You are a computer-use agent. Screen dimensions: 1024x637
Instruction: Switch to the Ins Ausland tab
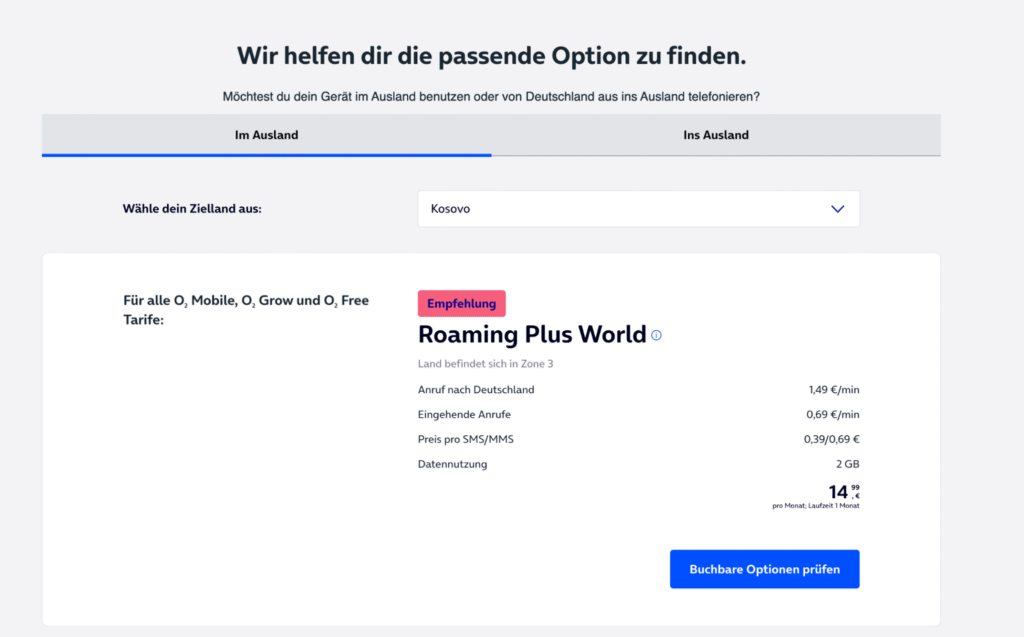tap(716, 134)
